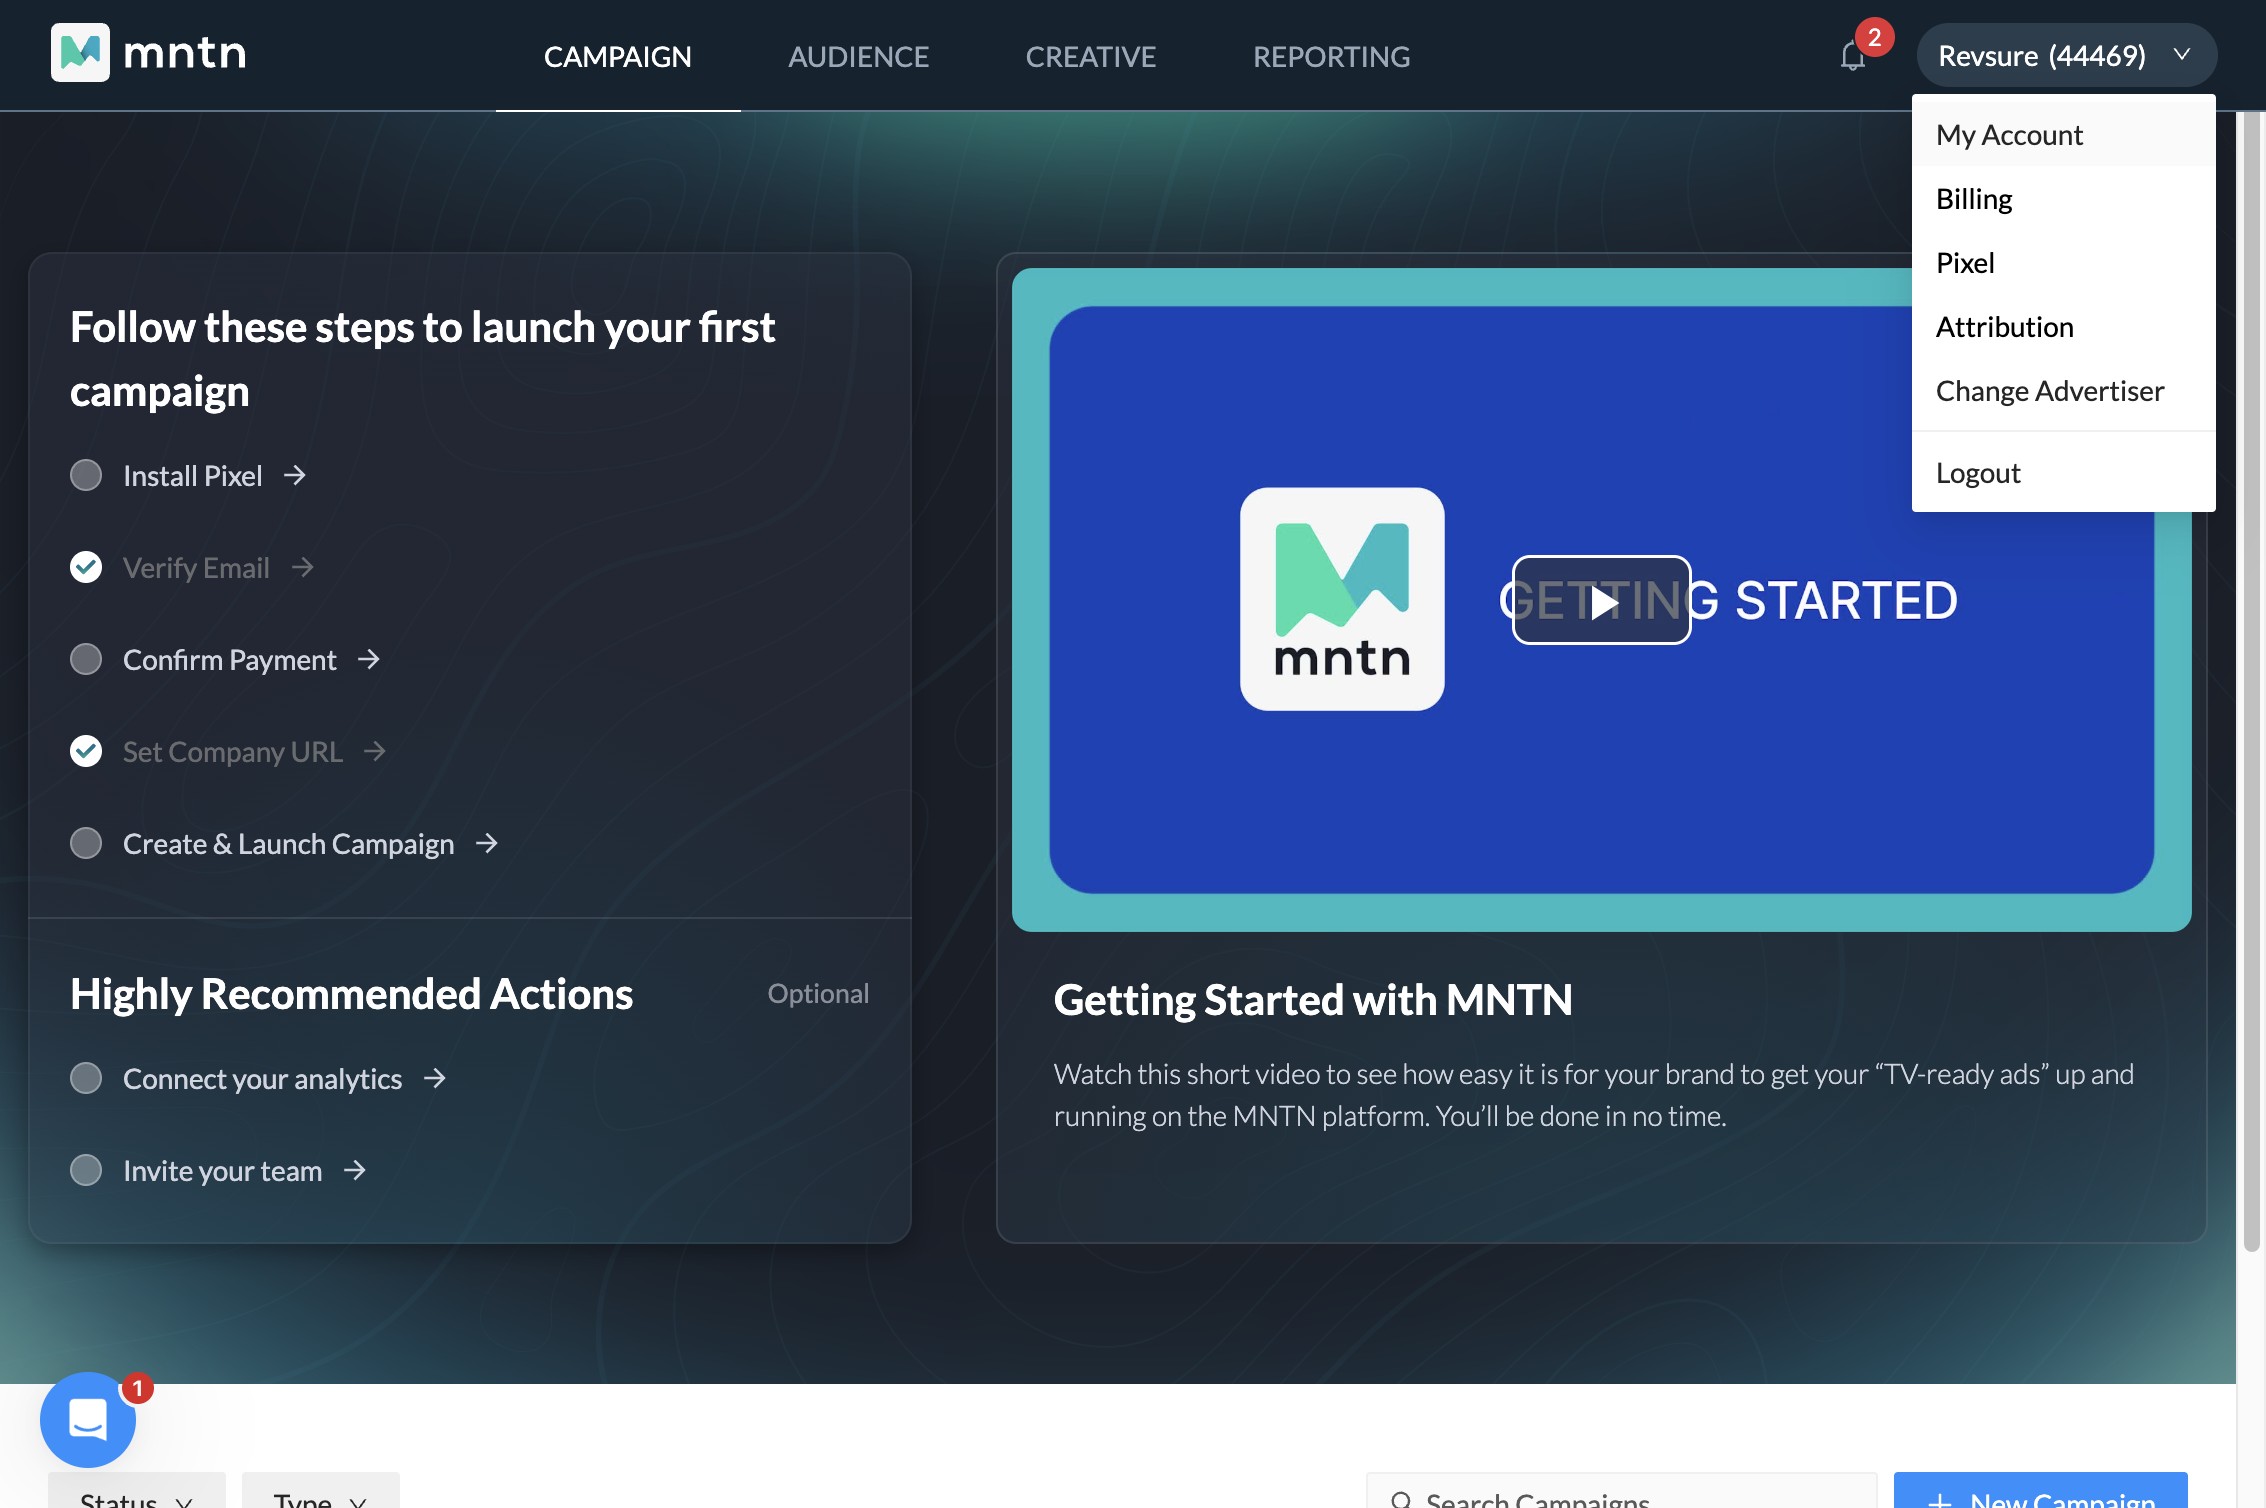Click arrow beside Connect your analytics
Image resolution: width=2266 pixels, height=1508 pixels.
[435, 1078]
